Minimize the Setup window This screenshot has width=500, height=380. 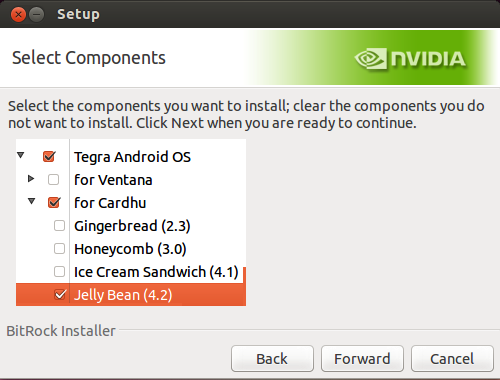[36, 15]
